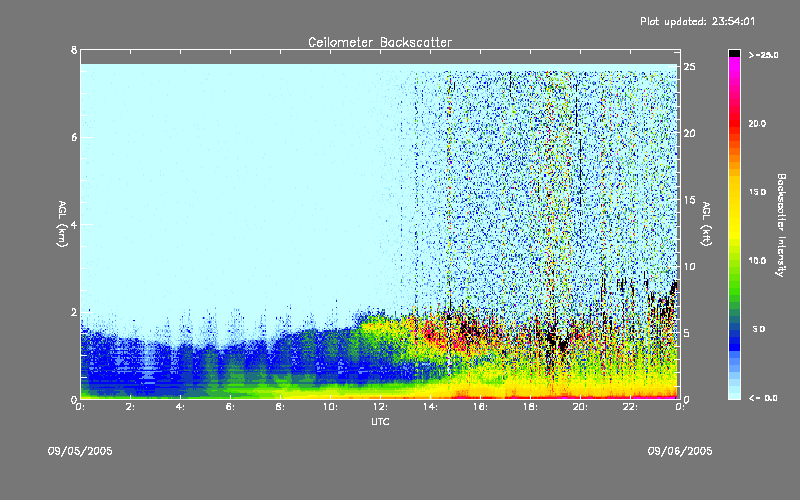The height and width of the screenshot is (500, 800).
Task: Click the '25' tick on the kft axis
Action: (x=690, y=67)
